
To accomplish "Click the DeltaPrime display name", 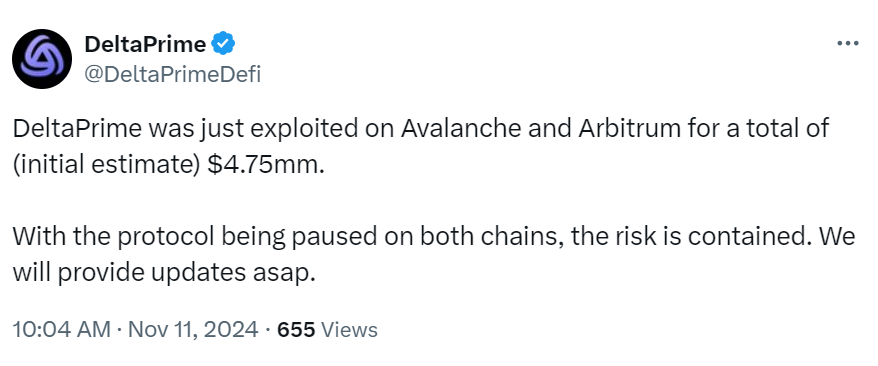I will 145,44.
